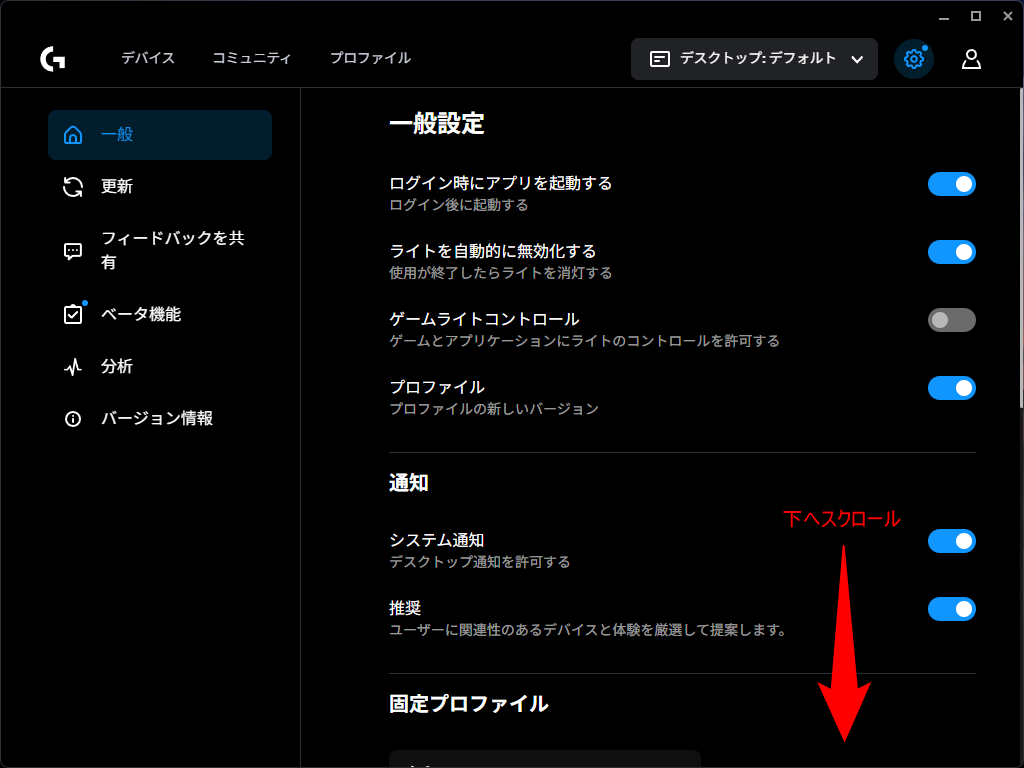Toggle the システム通知 switch off
The height and width of the screenshot is (768, 1024).
click(951, 541)
